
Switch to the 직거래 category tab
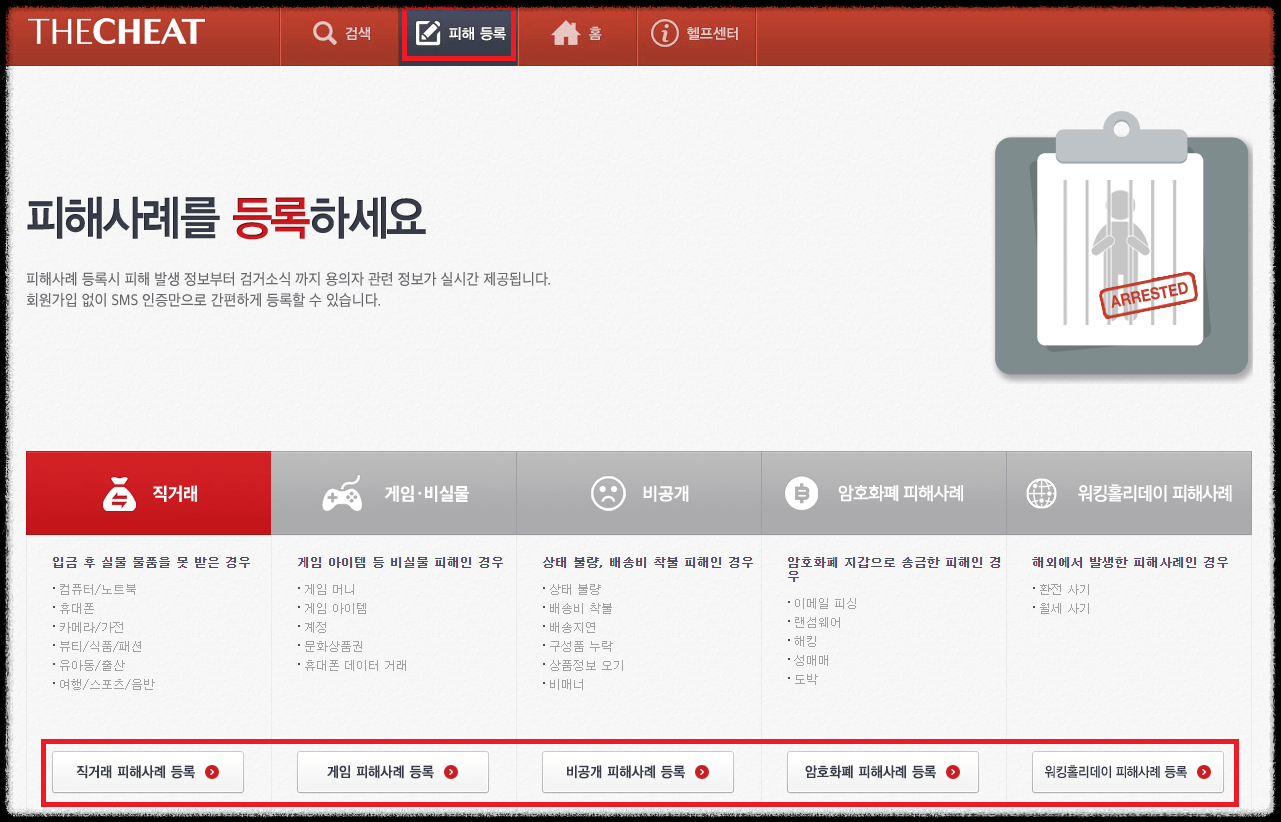click(148, 492)
